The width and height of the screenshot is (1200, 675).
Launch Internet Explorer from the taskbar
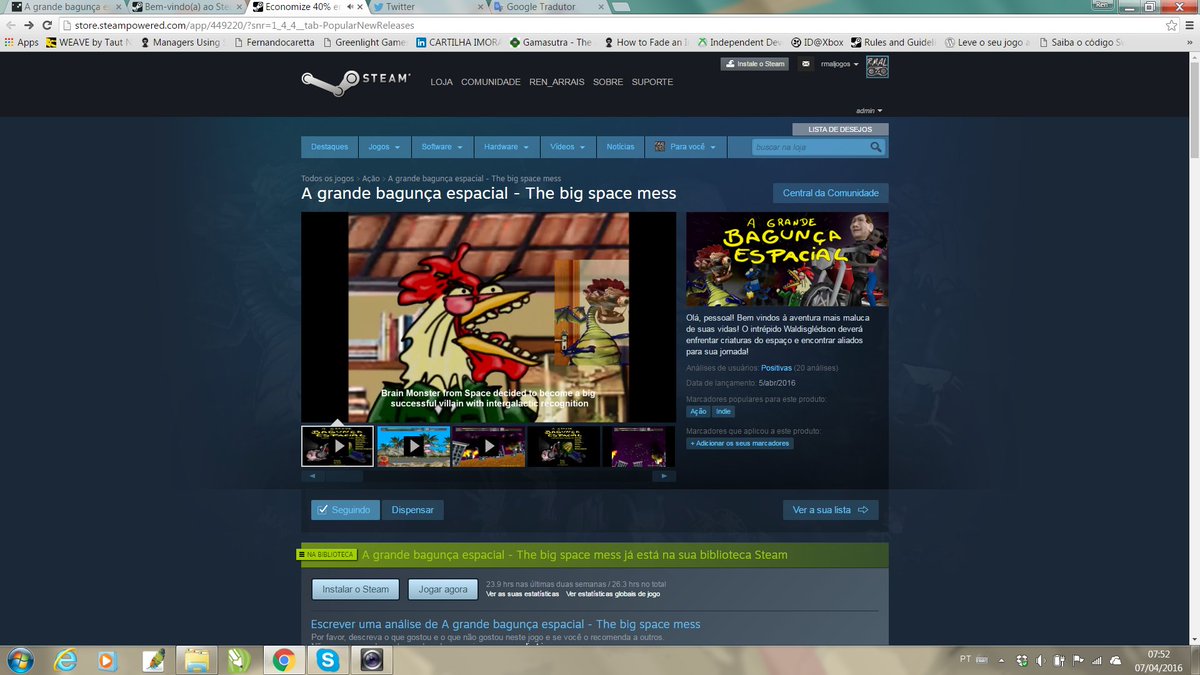pyautogui.click(x=66, y=660)
